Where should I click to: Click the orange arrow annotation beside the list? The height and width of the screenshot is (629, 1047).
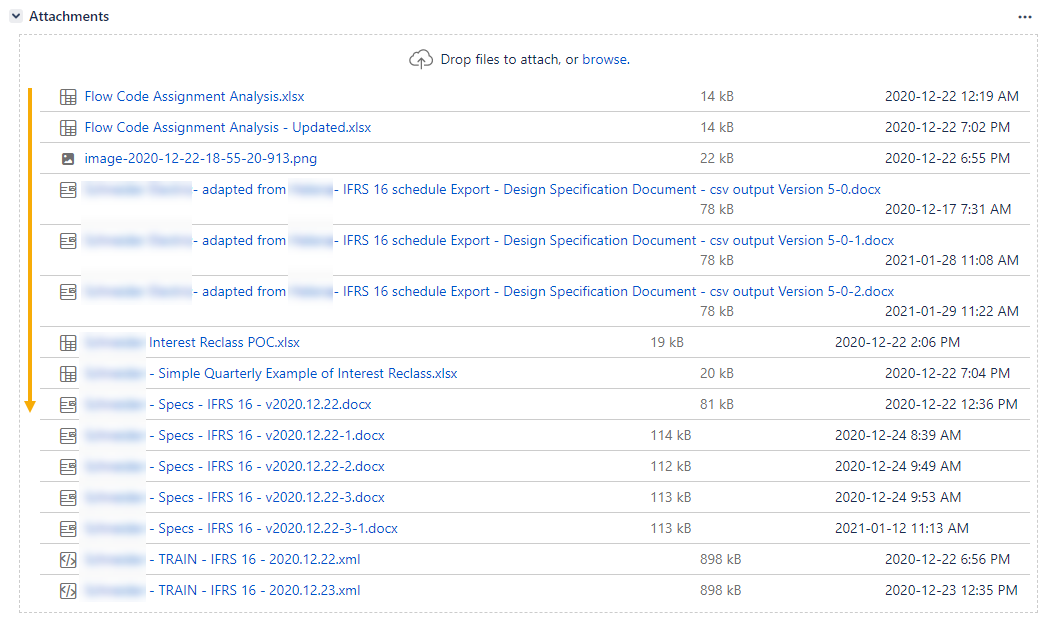29,250
